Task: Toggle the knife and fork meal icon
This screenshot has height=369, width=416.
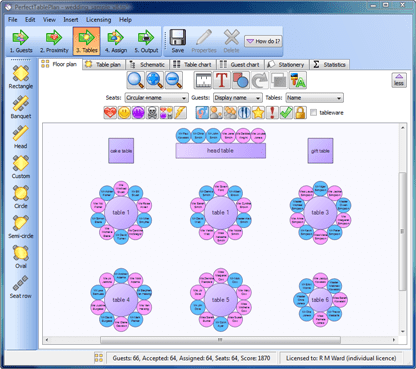Action: 244,113
